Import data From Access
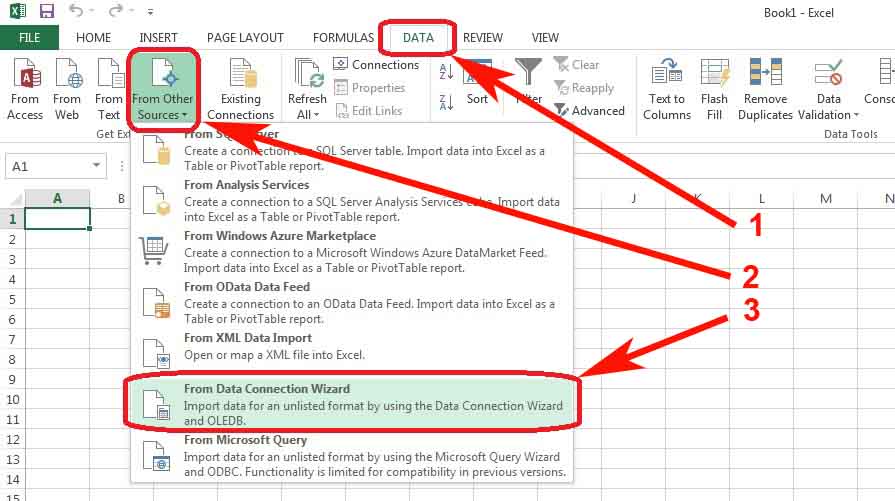 pyautogui.click(x=25, y=89)
